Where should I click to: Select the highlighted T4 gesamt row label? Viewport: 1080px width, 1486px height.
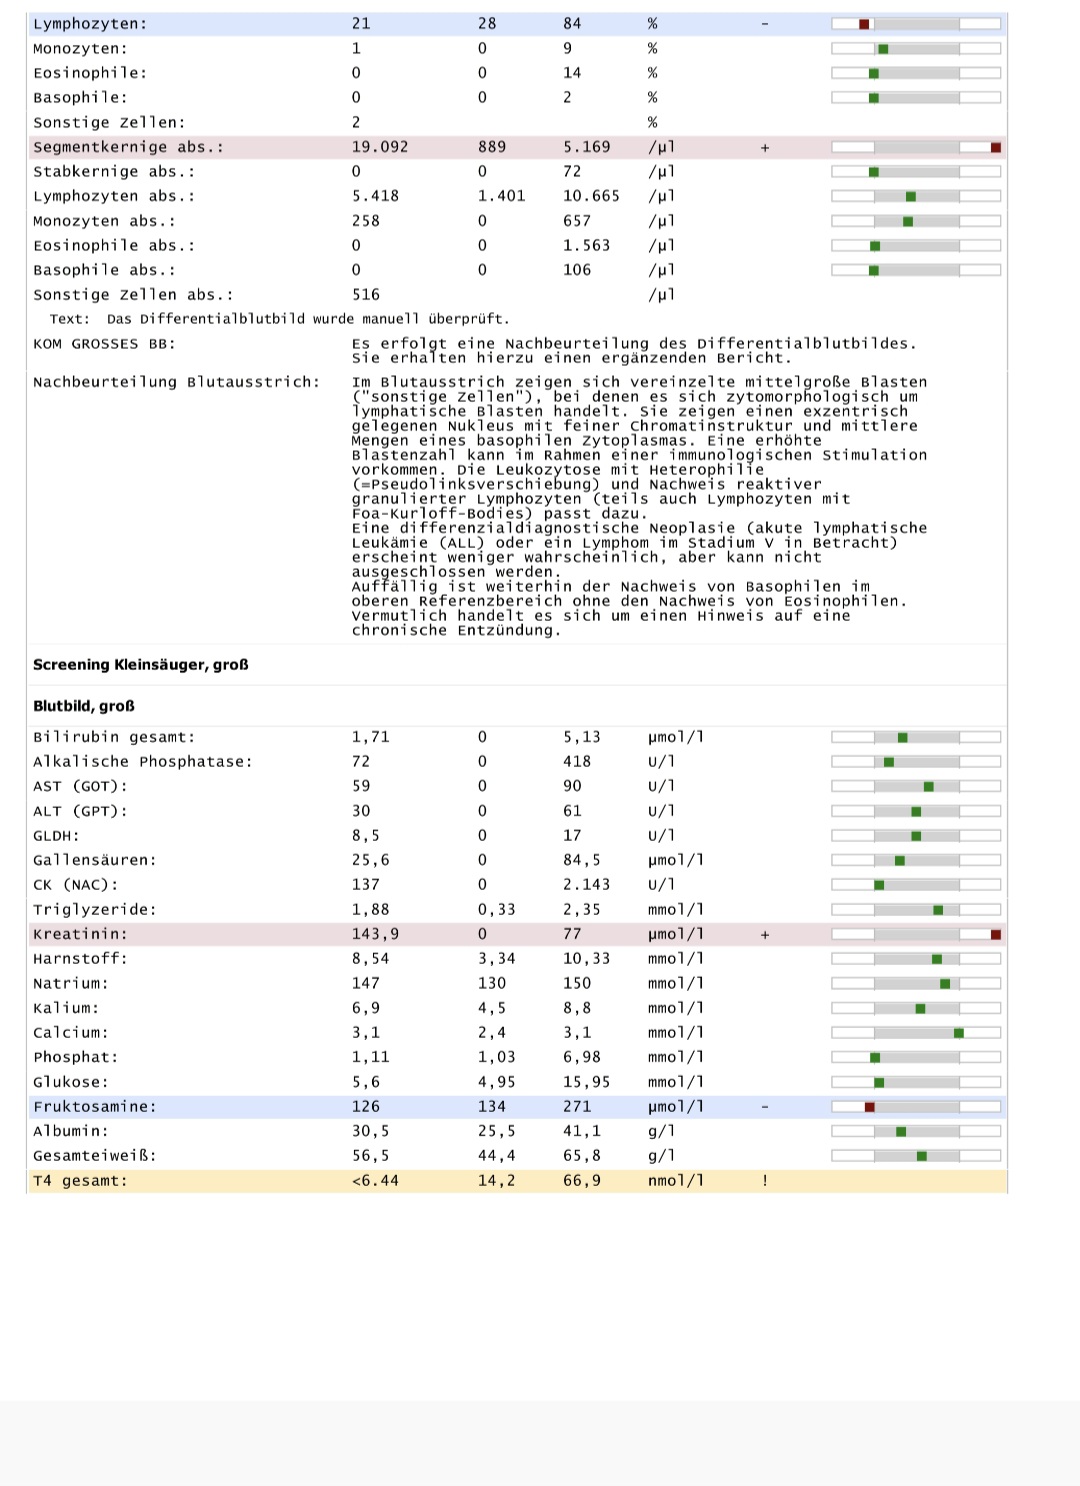[80, 1181]
